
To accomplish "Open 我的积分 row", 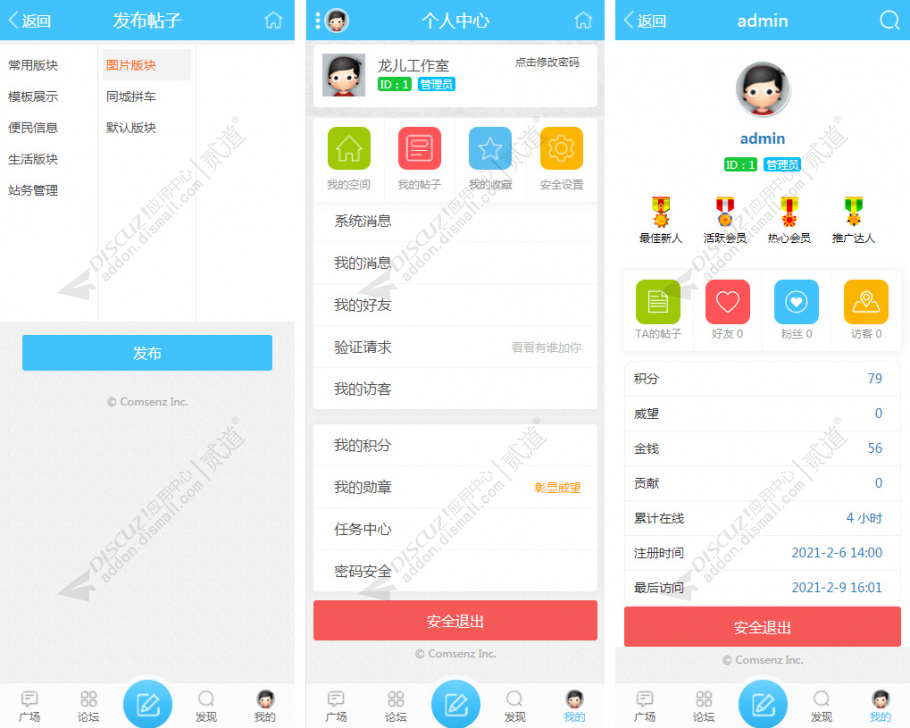I will click(x=456, y=445).
